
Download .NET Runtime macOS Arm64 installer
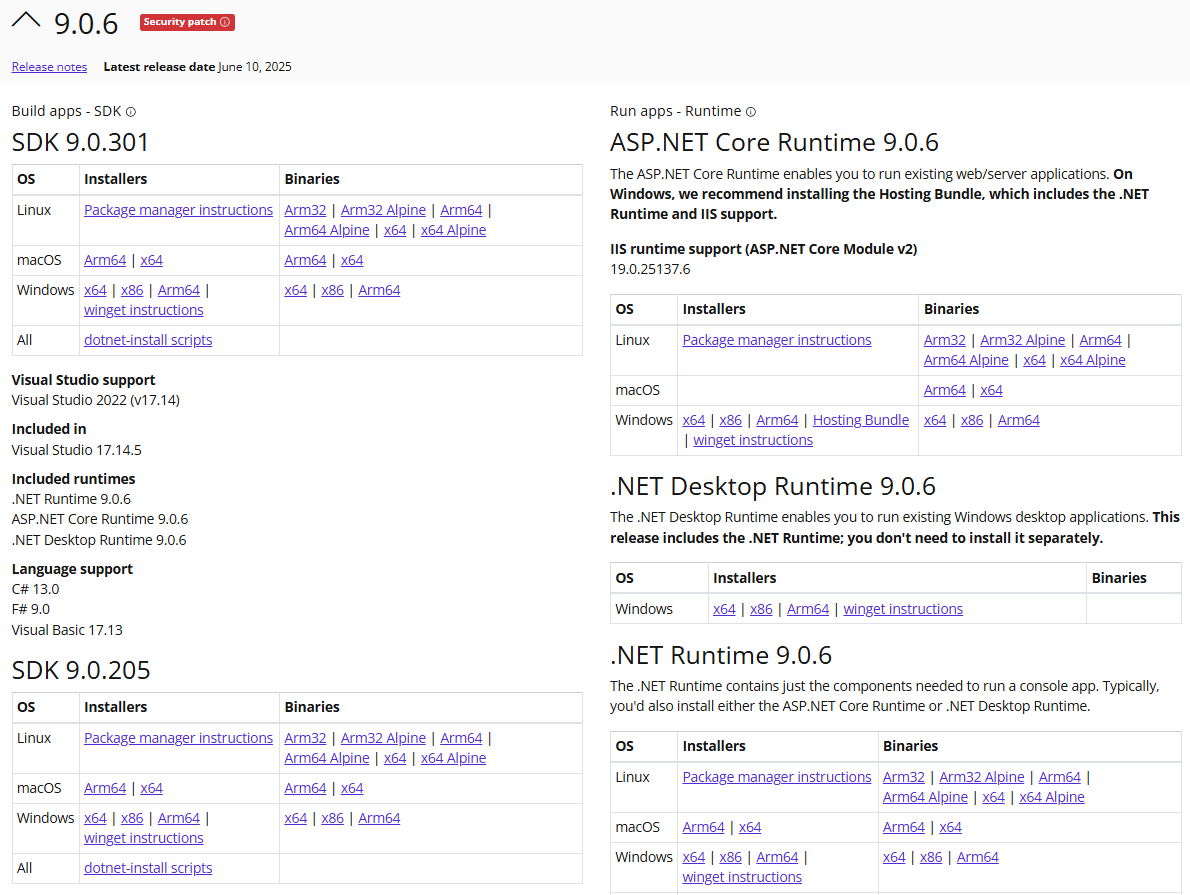click(703, 827)
